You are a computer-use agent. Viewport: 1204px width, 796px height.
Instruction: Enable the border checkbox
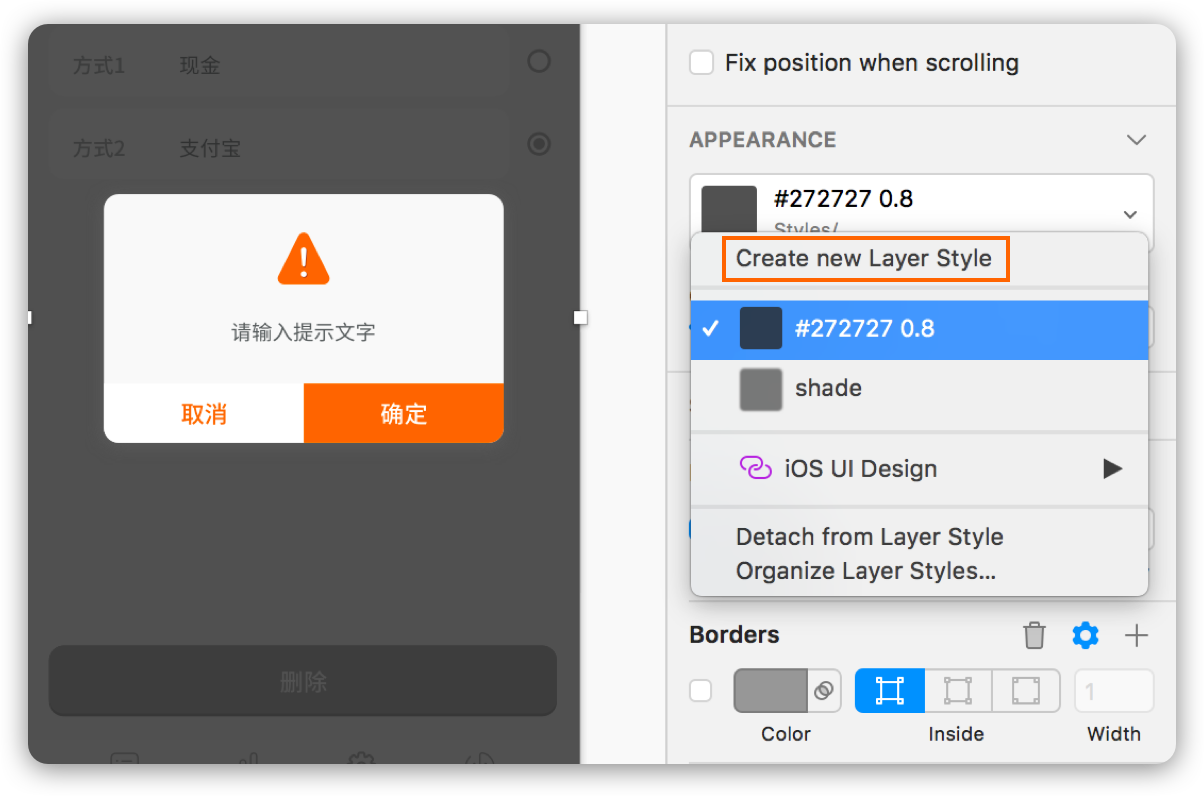(701, 690)
